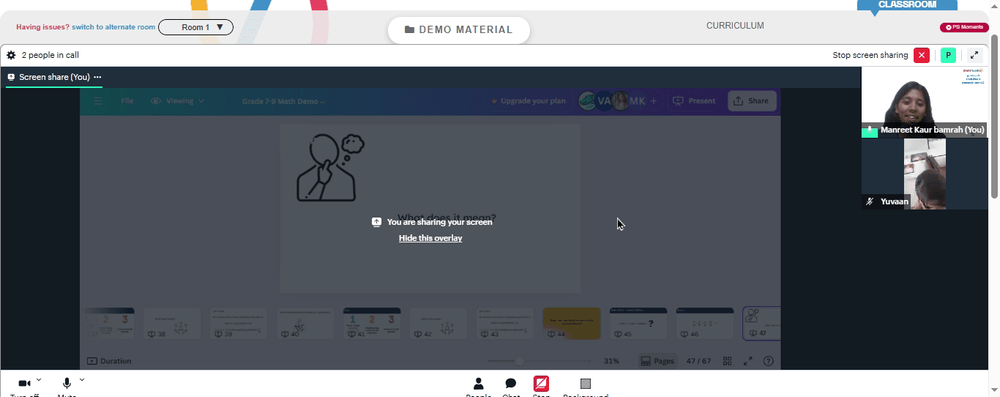Open the Viewing mode dropdown
The image size is (1000, 397).
click(178, 101)
